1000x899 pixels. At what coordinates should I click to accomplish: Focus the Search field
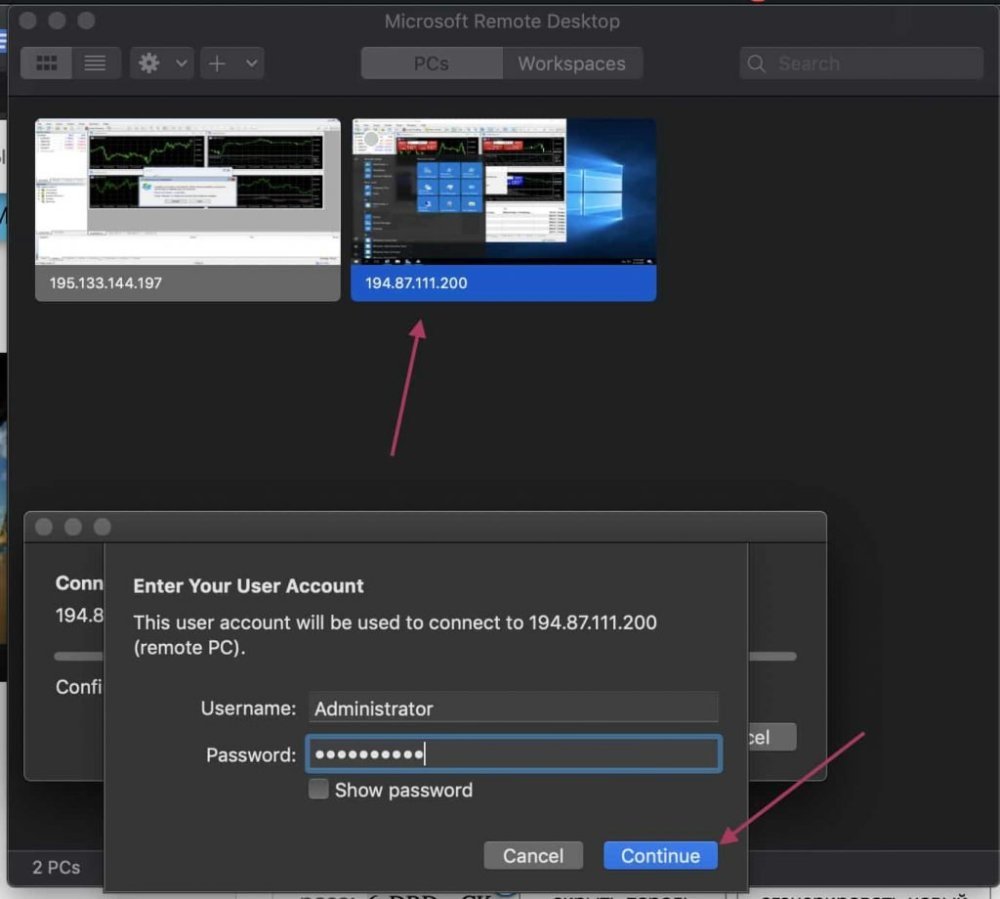click(861, 63)
